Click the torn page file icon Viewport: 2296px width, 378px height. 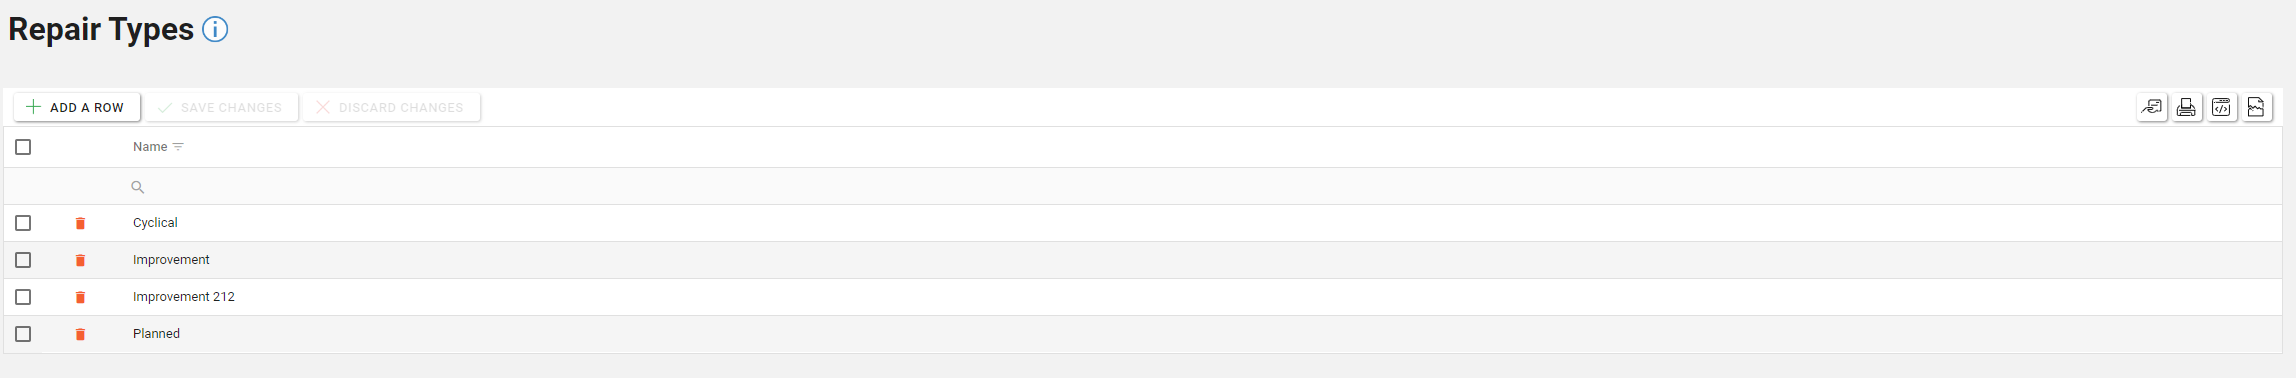(x=2257, y=107)
